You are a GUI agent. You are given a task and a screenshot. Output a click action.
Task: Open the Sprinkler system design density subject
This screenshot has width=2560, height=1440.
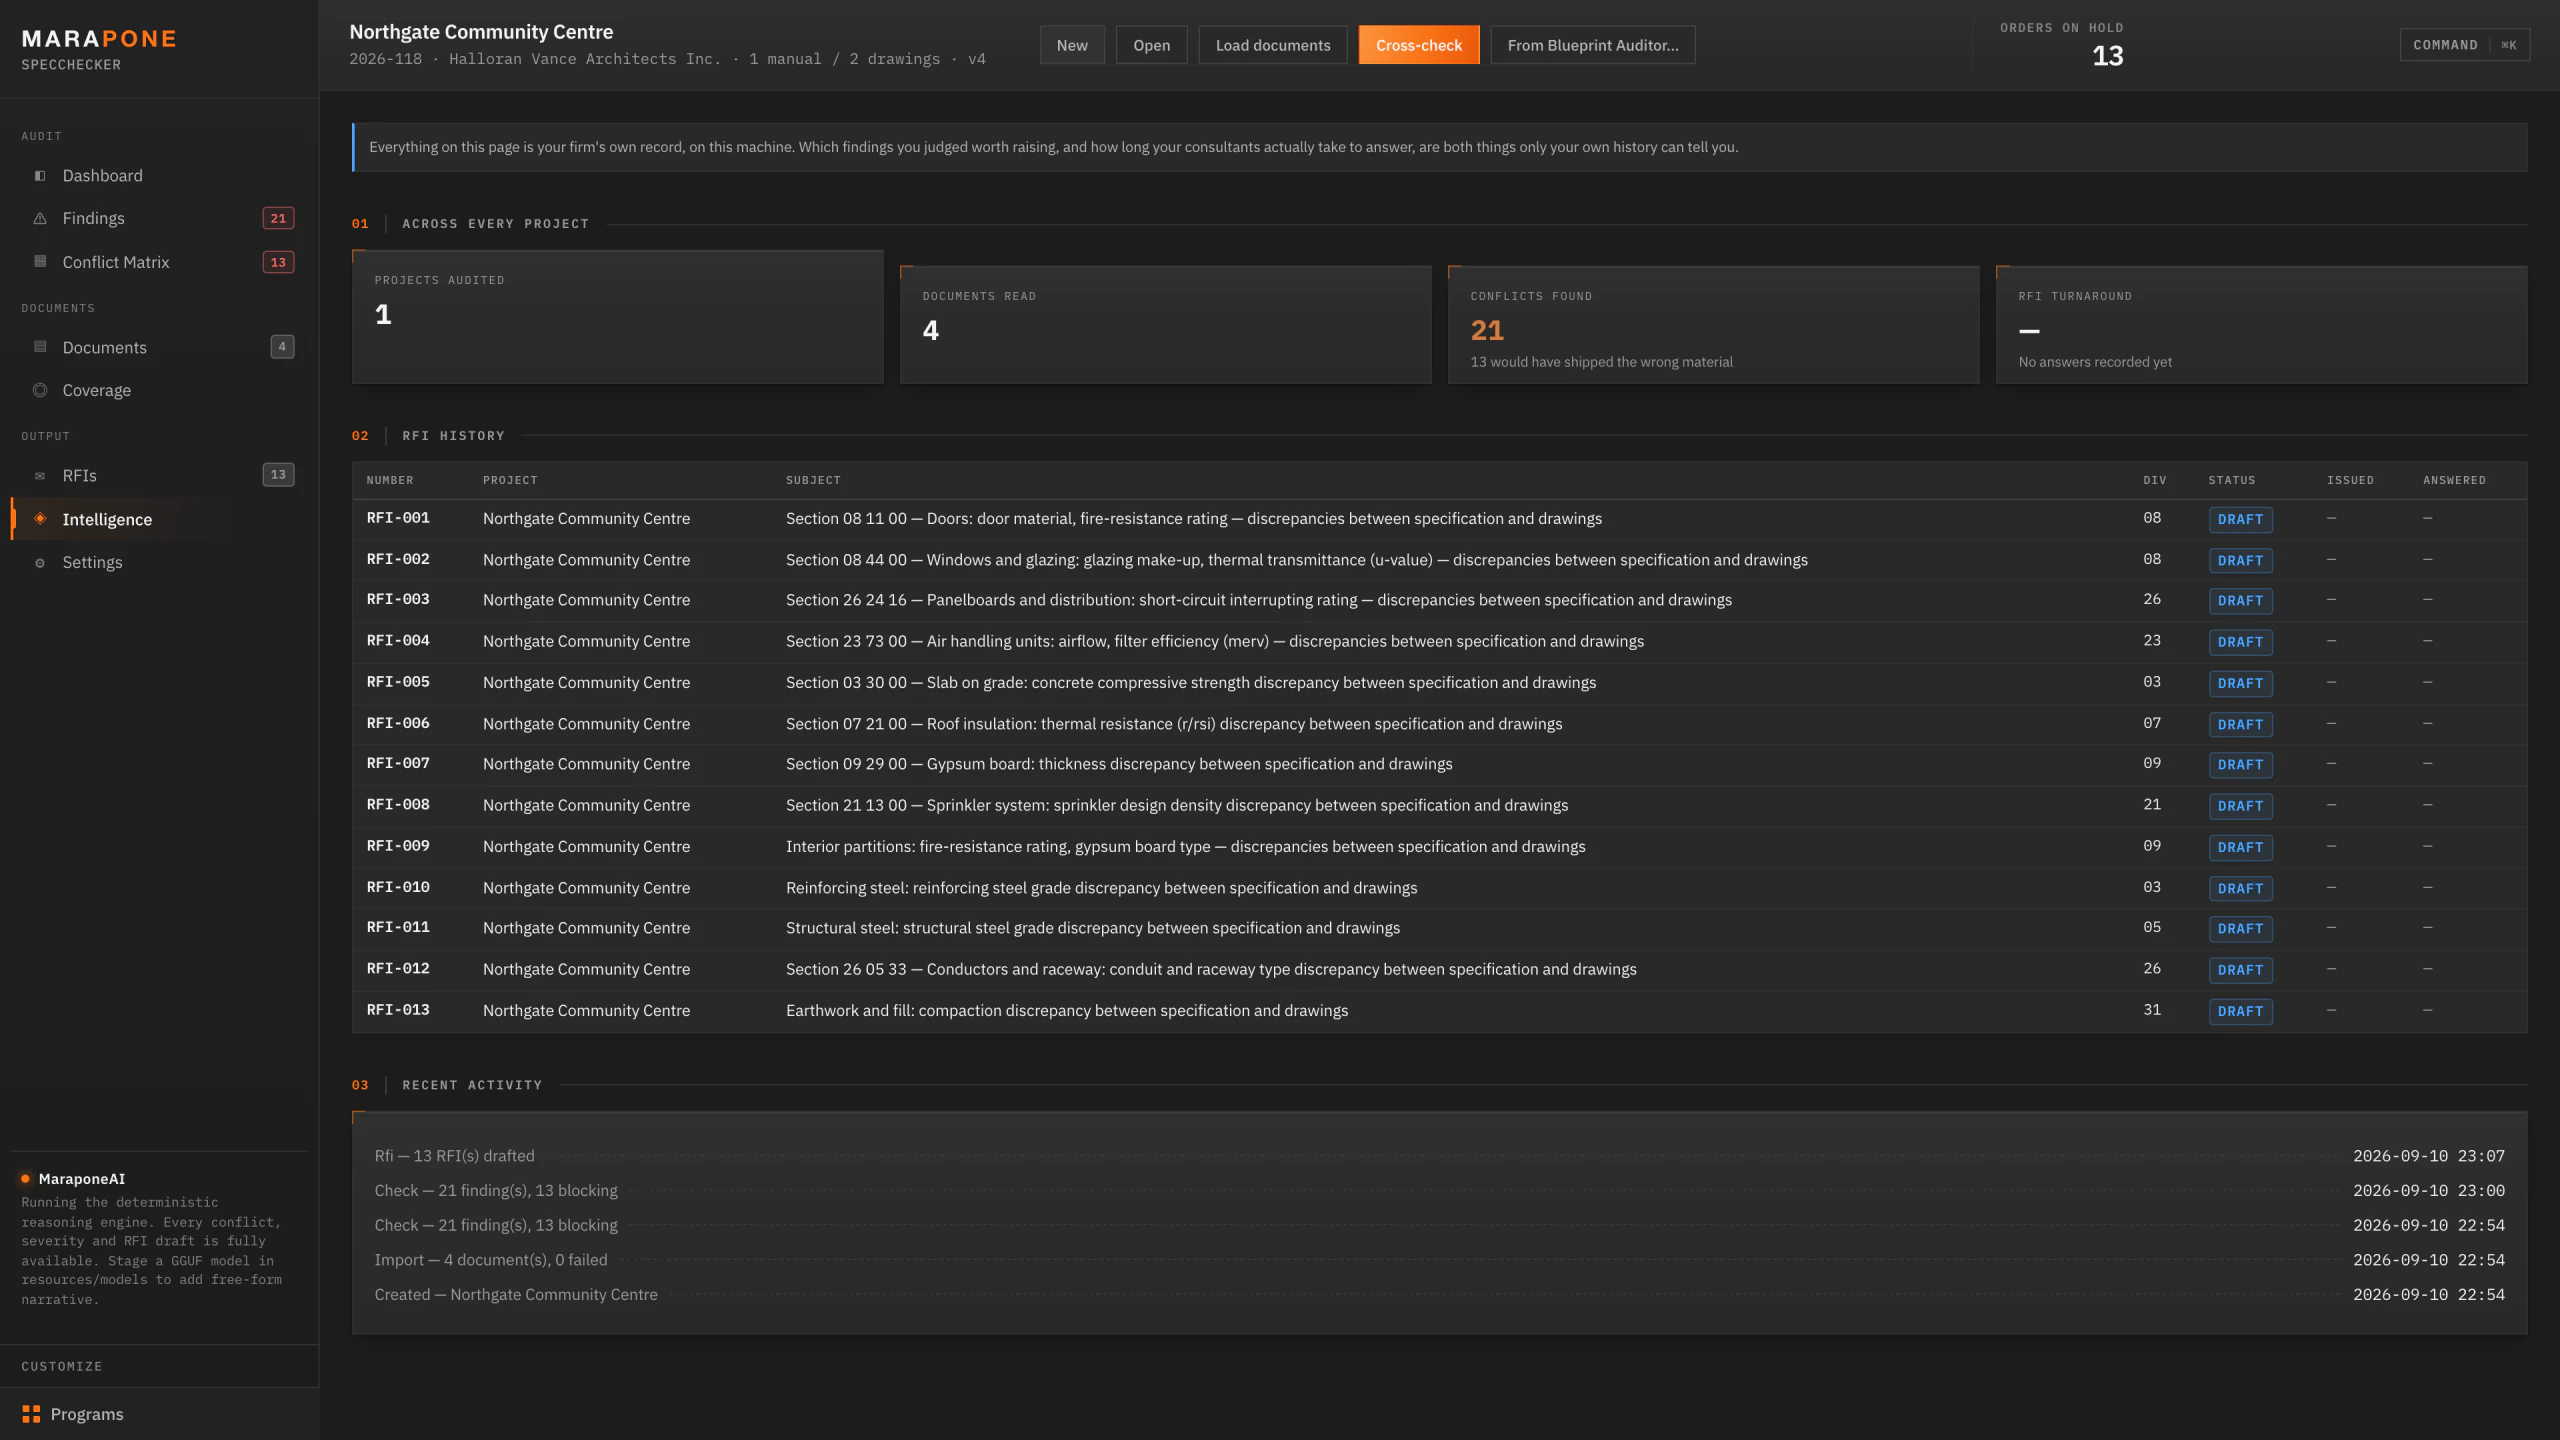[1177, 804]
